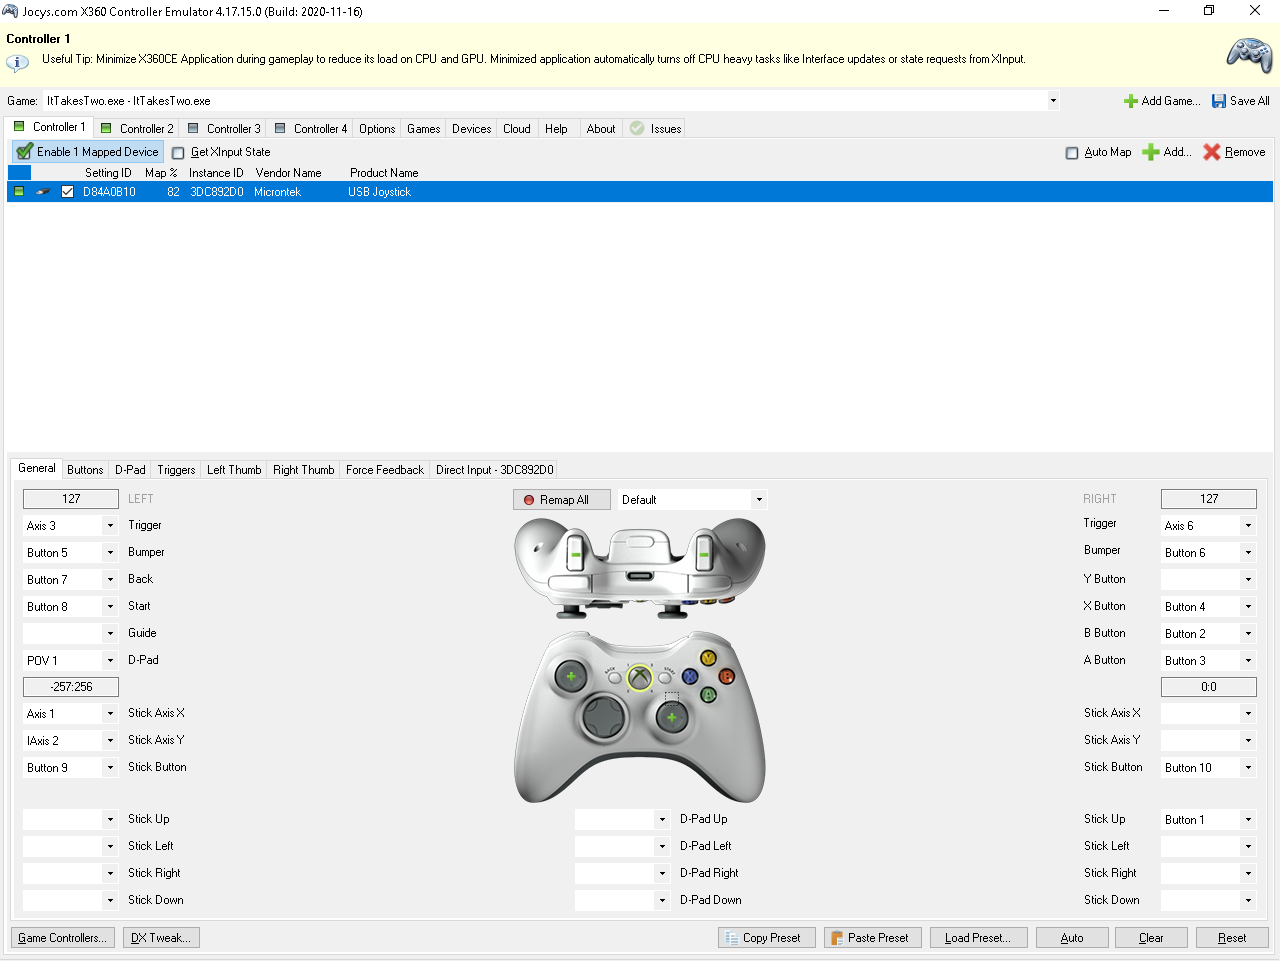Toggle Enable 1 Mapped Device button
Screen dimensions: 1280x961
click(x=88, y=152)
